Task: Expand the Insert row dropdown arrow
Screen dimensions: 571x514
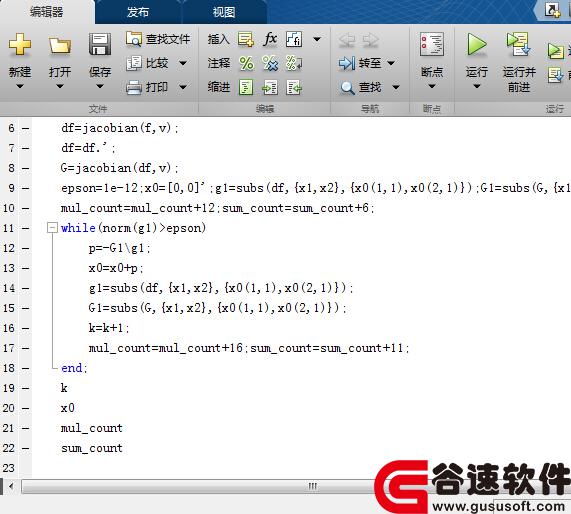Action: pos(317,39)
